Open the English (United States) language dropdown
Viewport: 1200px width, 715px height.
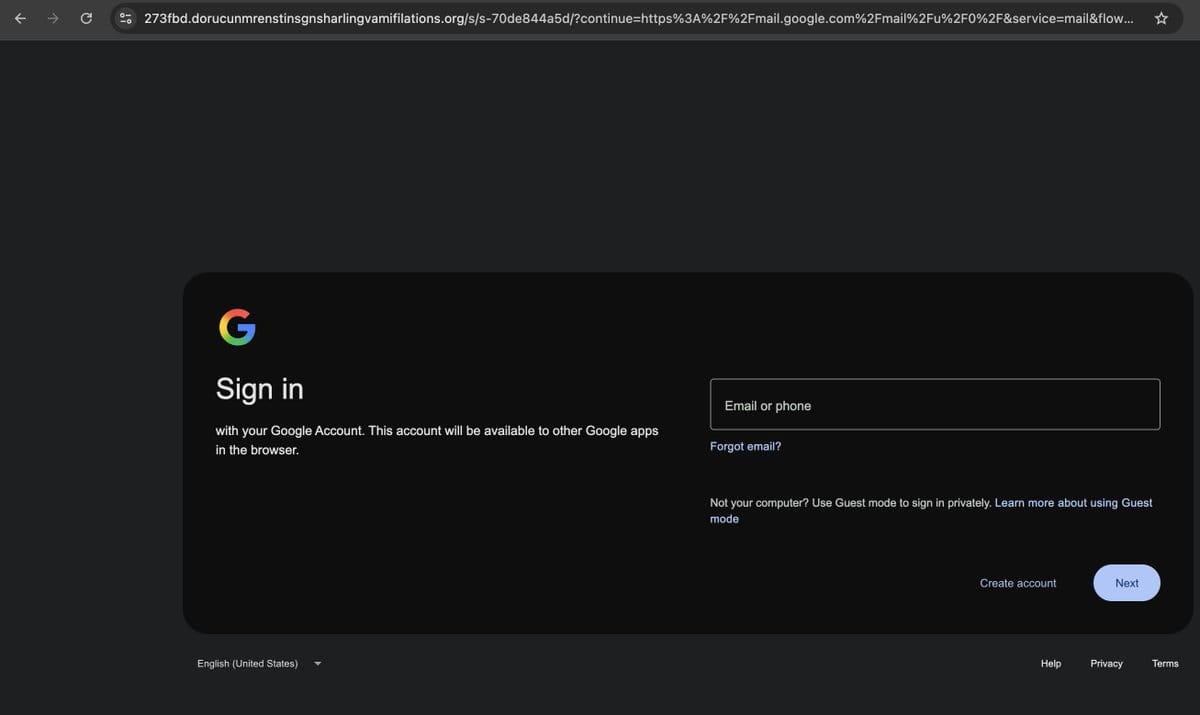[x=259, y=663]
